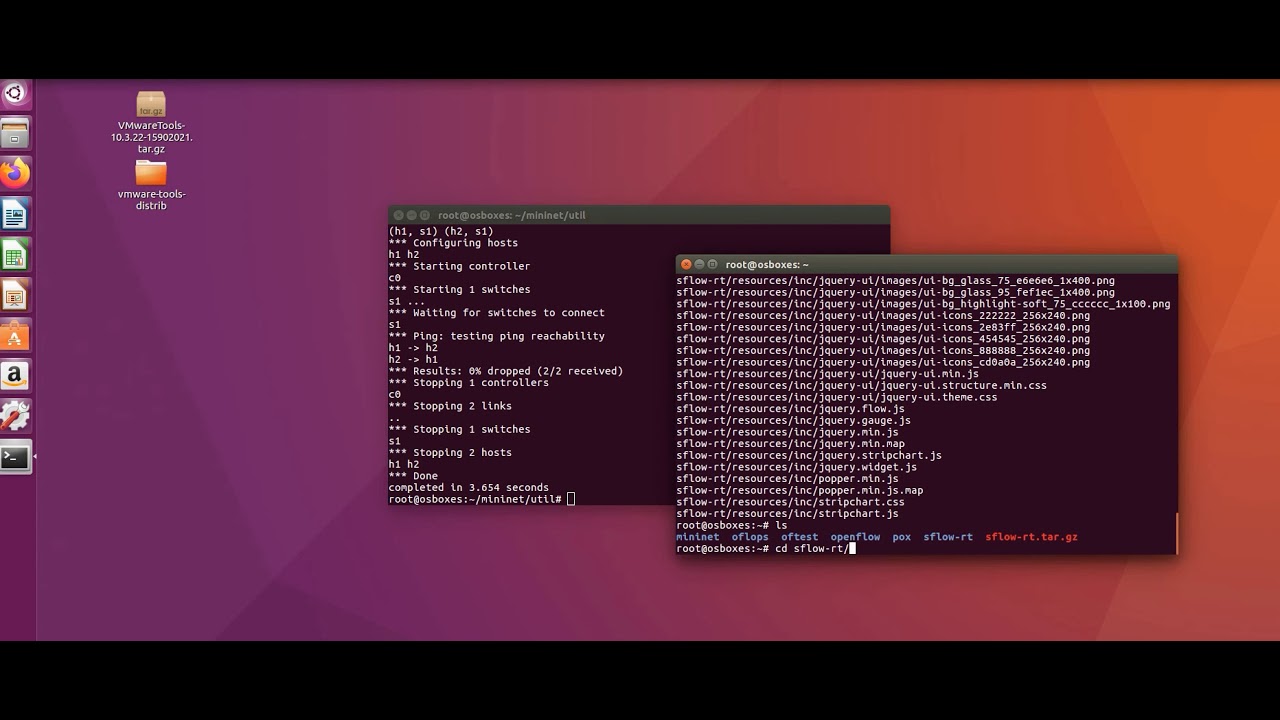This screenshot has width=1280, height=720.
Task: Click 'jquery-ui.structure.min.css' line
Action: (861, 386)
